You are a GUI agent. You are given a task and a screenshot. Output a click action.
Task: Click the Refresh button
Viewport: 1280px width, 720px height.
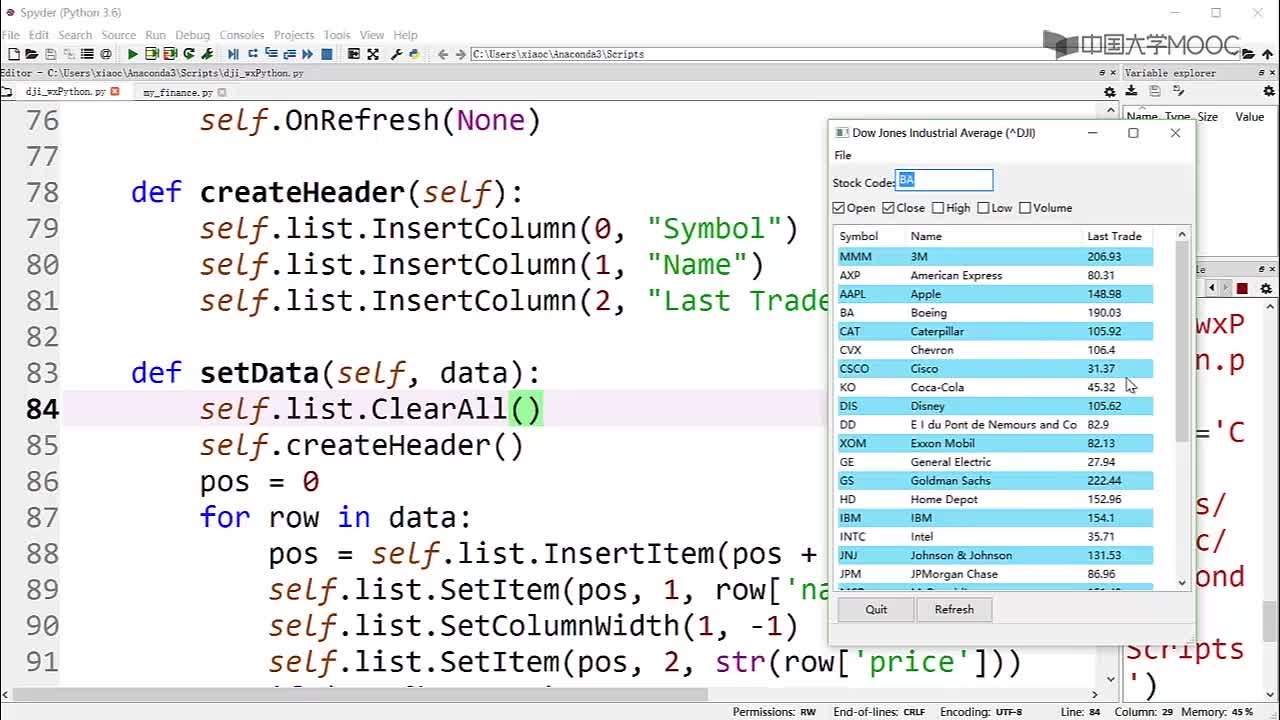pos(954,609)
